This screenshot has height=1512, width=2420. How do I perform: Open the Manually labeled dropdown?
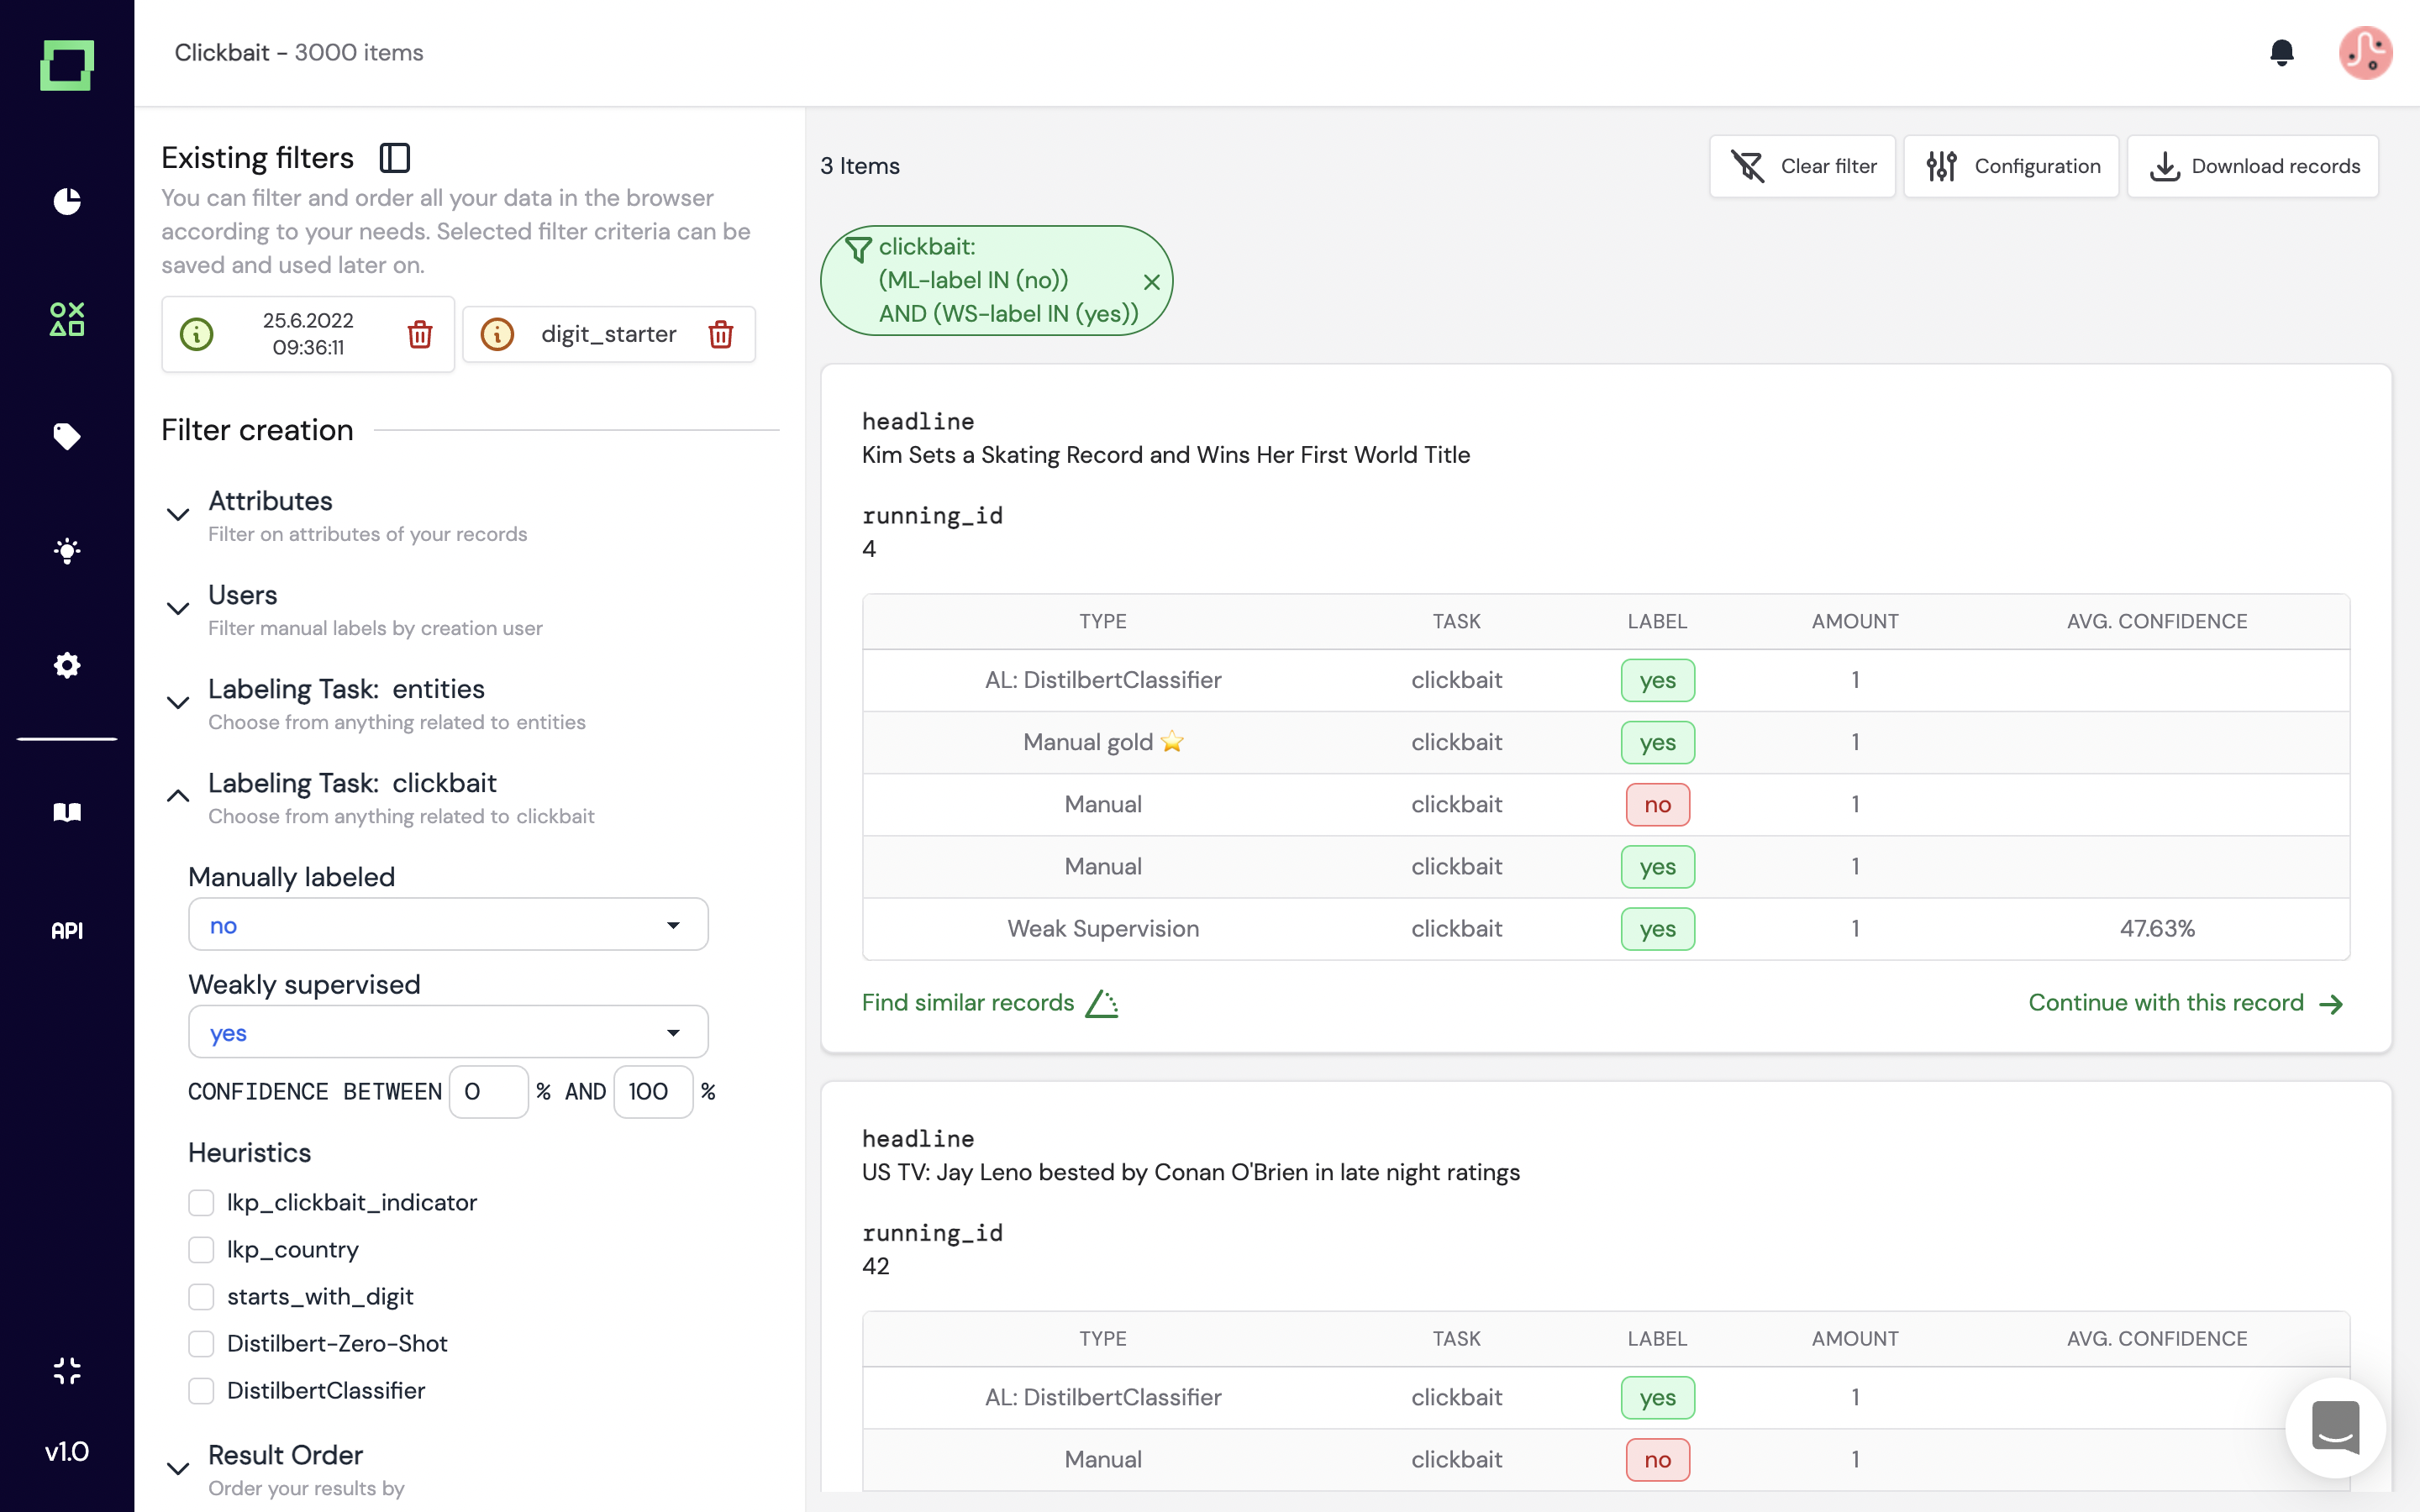pyautogui.click(x=447, y=925)
